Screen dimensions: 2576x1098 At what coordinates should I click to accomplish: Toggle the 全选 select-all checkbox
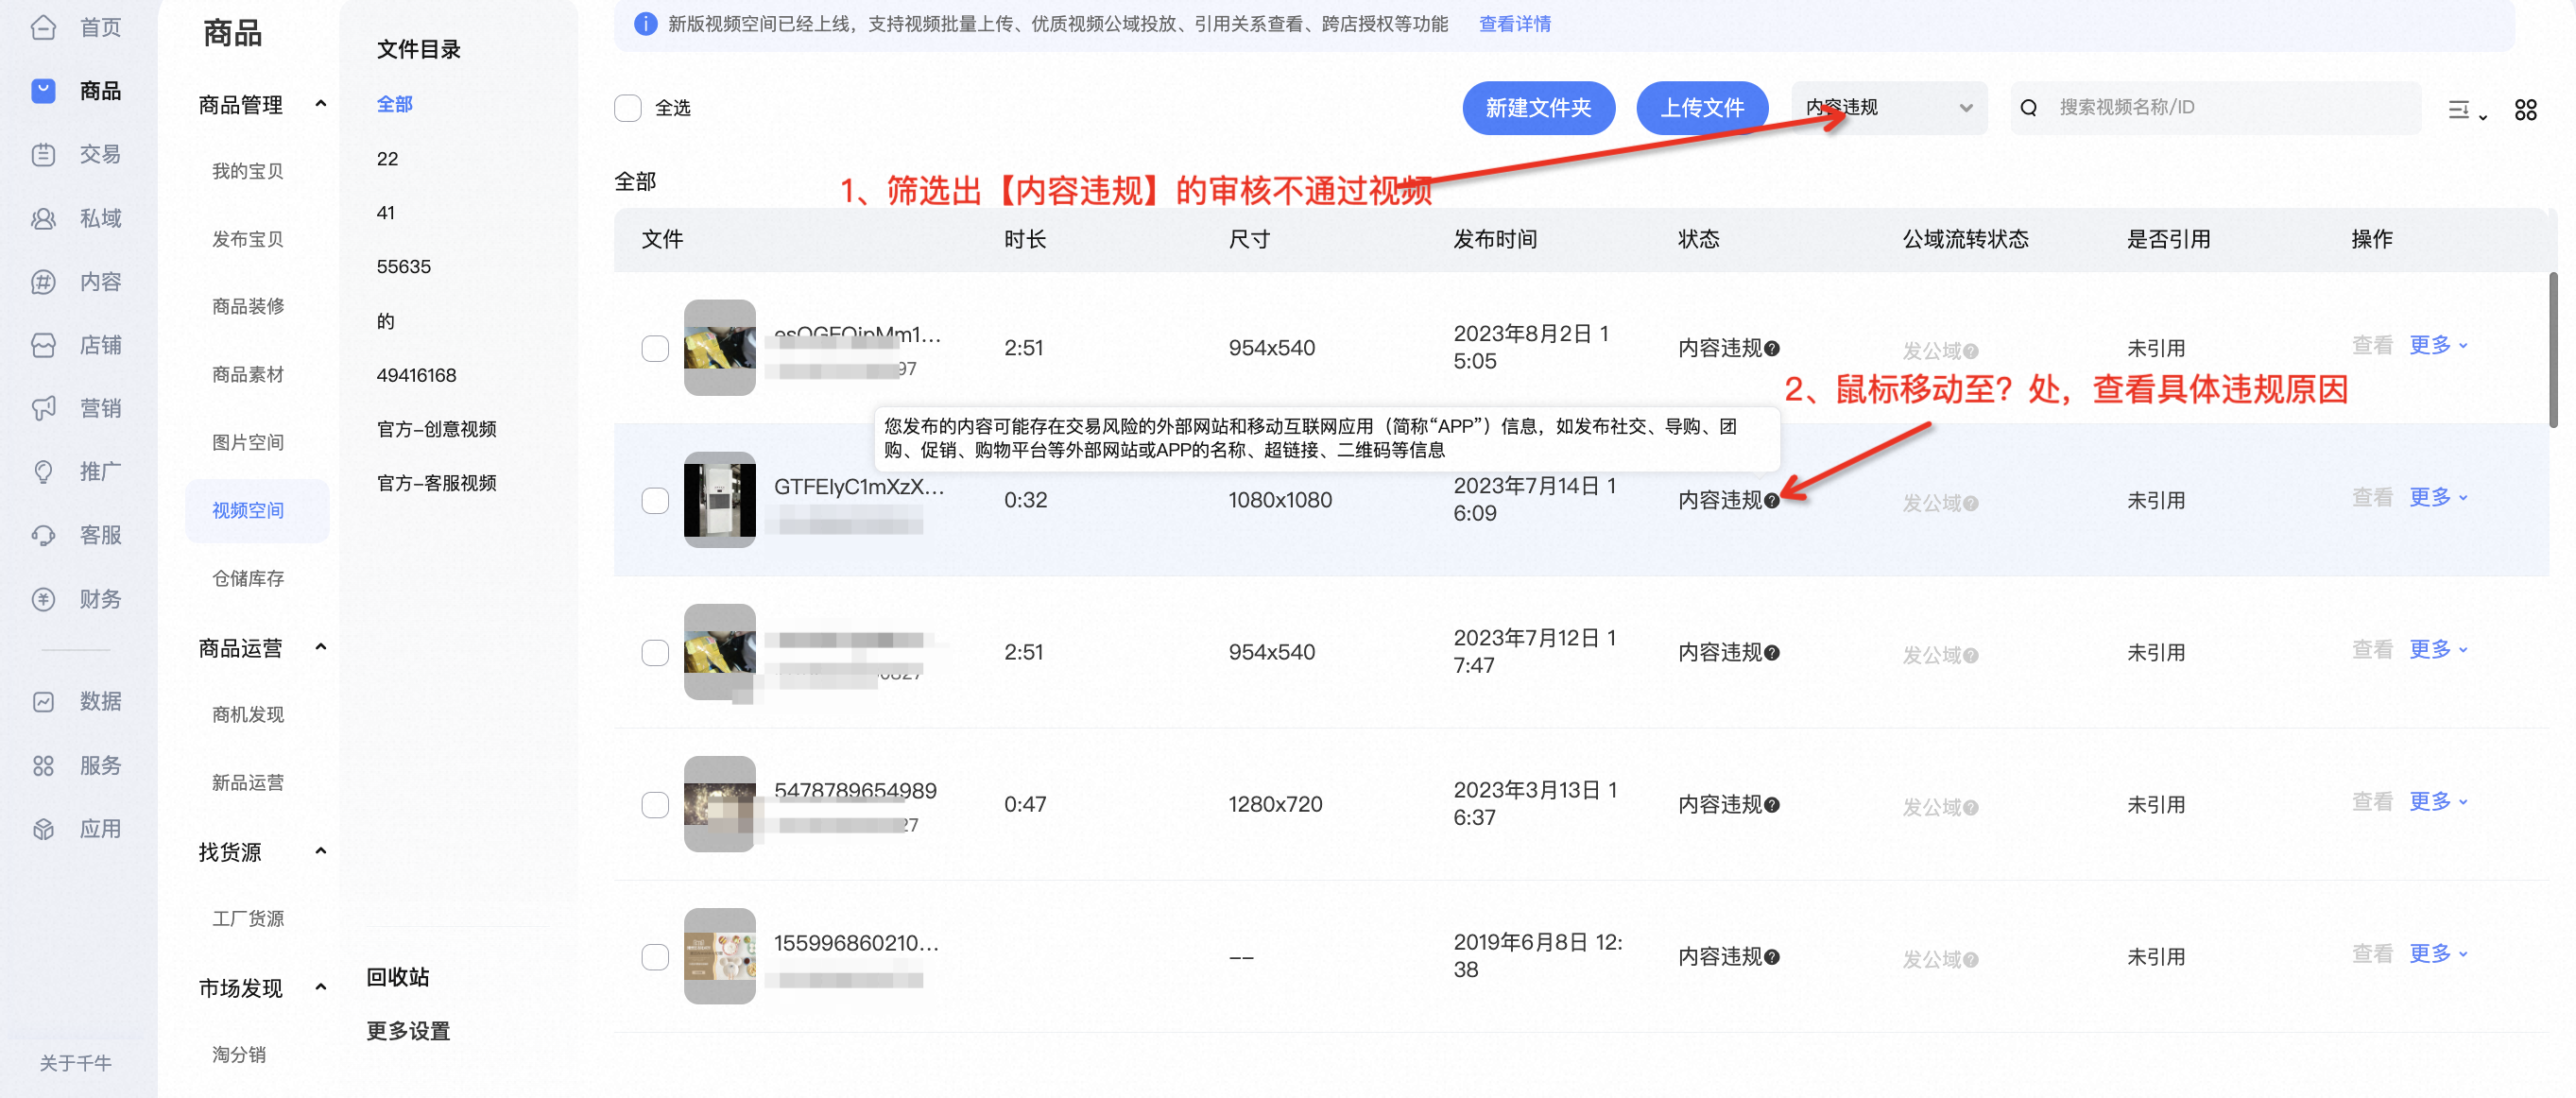pos(627,108)
